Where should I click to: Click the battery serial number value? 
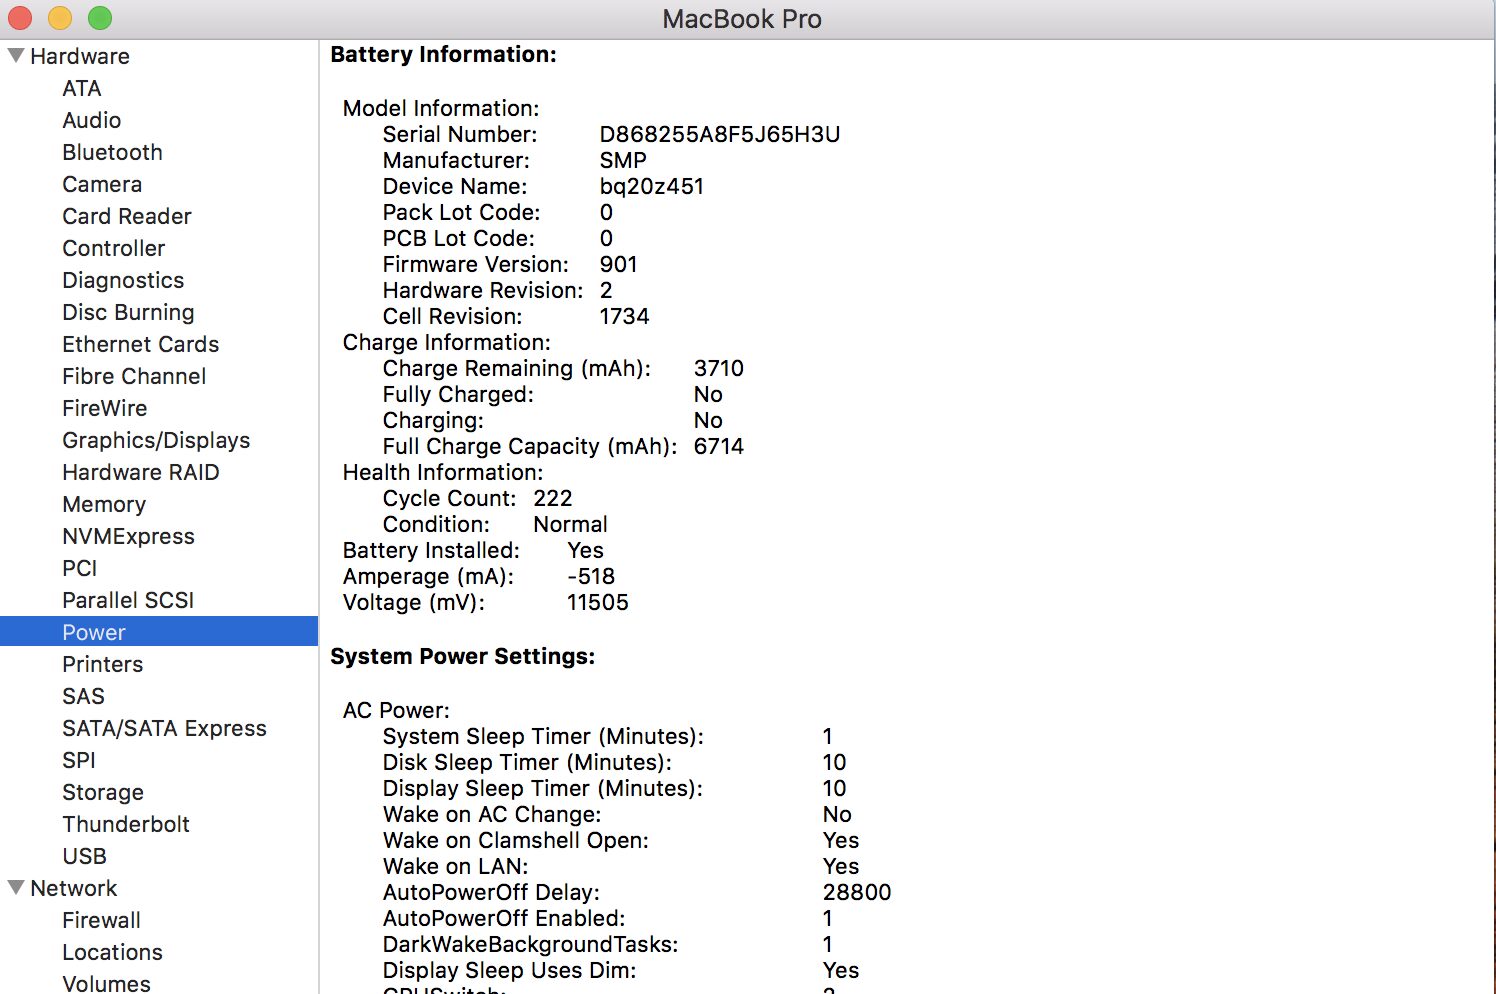(719, 134)
